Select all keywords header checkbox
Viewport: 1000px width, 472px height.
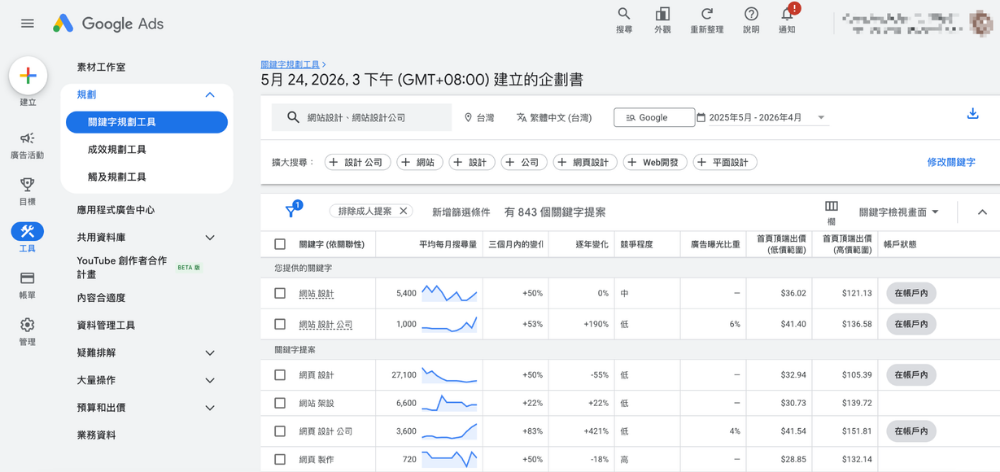[280, 244]
